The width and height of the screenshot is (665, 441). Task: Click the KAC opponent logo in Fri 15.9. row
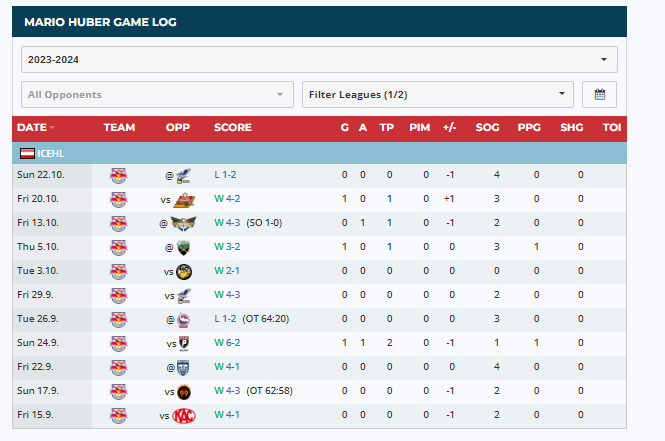click(184, 415)
